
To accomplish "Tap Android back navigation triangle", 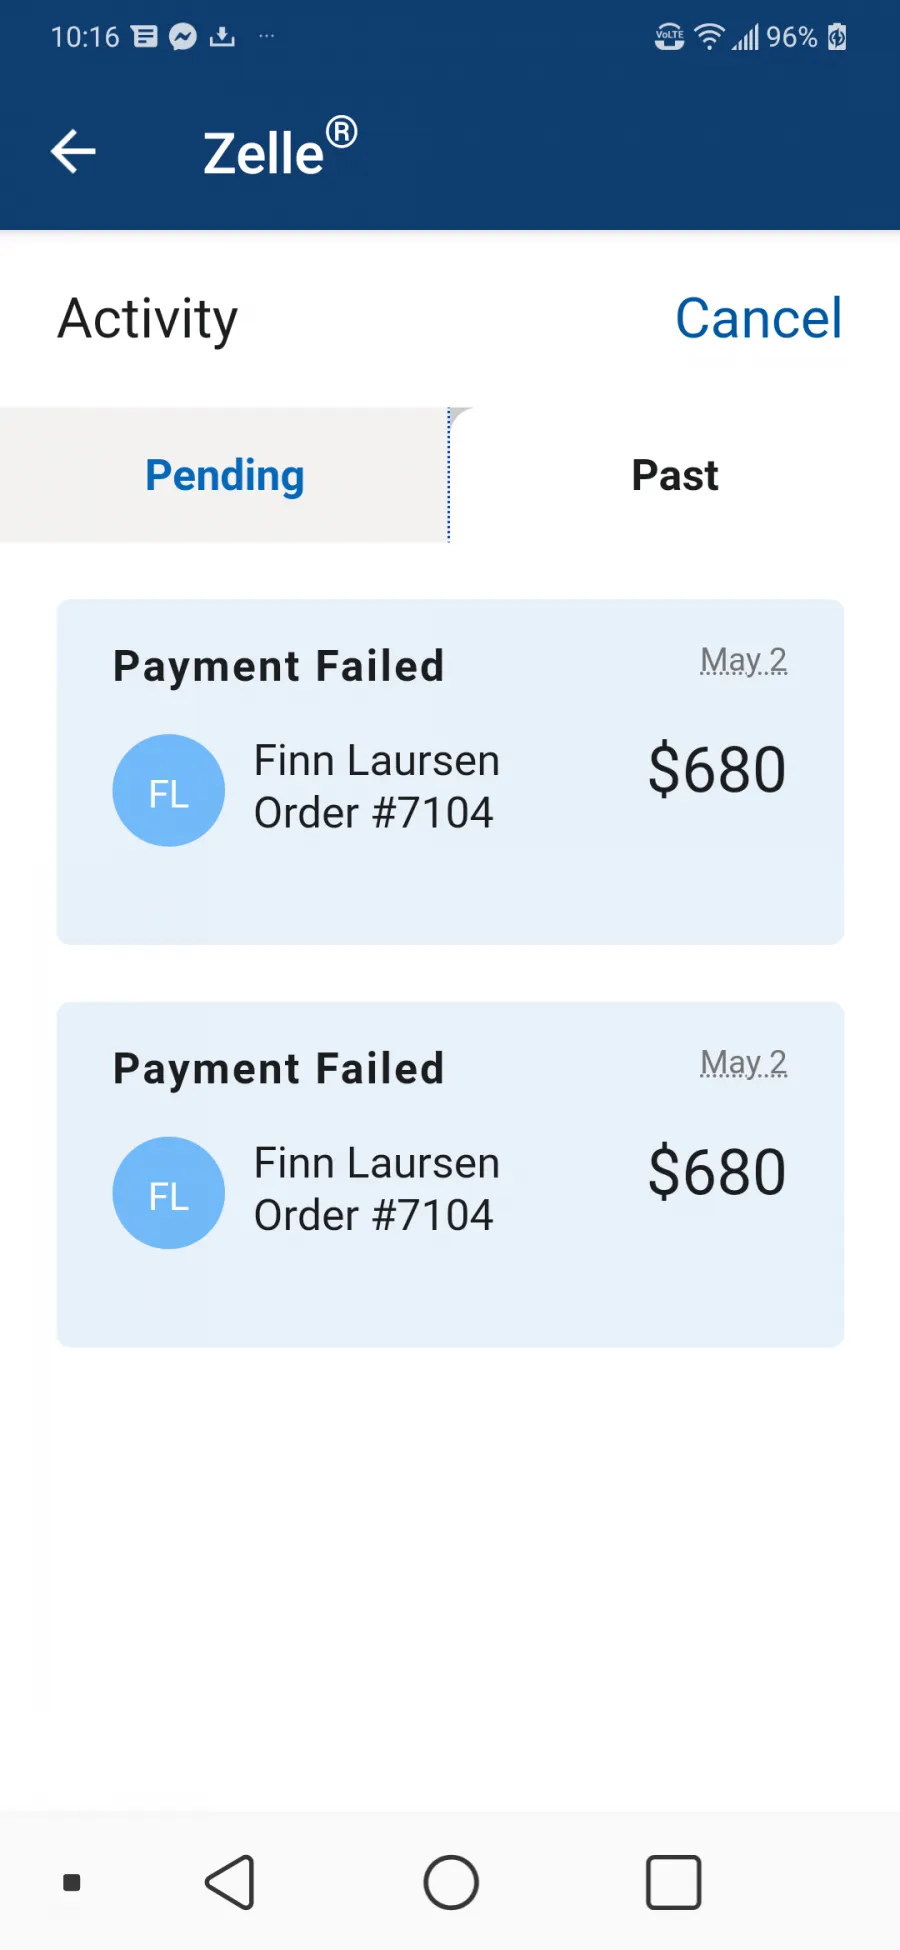I will click(231, 1882).
